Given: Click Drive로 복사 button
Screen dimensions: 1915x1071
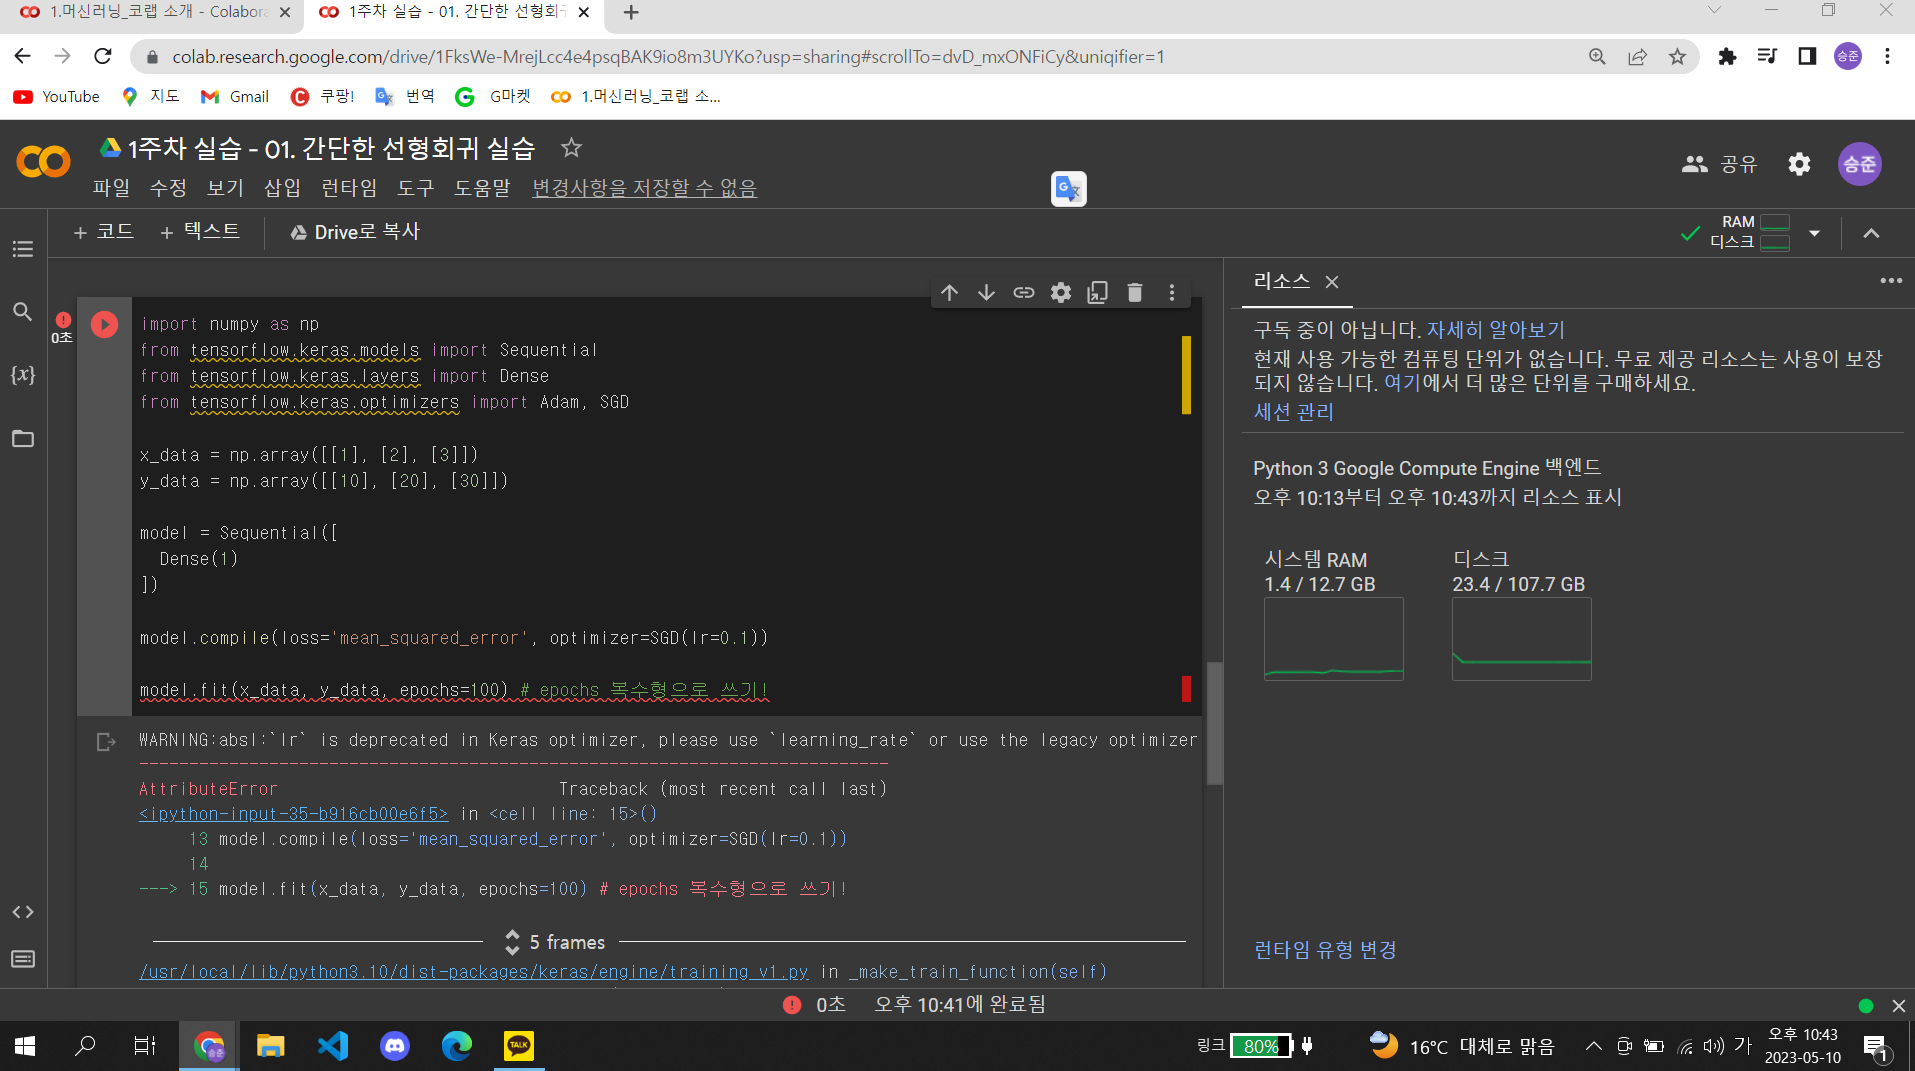Looking at the screenshot, I should click(354, 232).
